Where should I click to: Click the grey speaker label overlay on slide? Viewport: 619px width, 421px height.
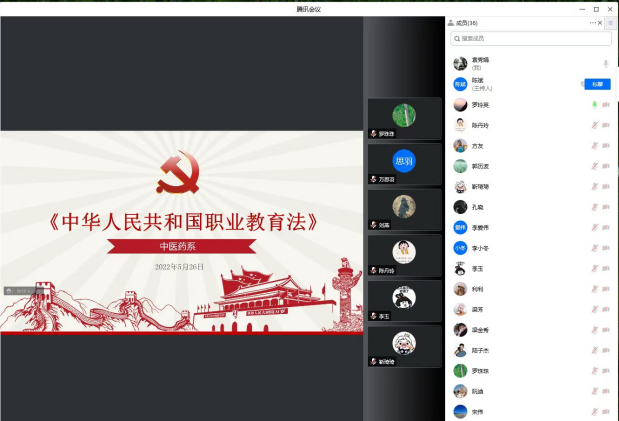[24, 291]
